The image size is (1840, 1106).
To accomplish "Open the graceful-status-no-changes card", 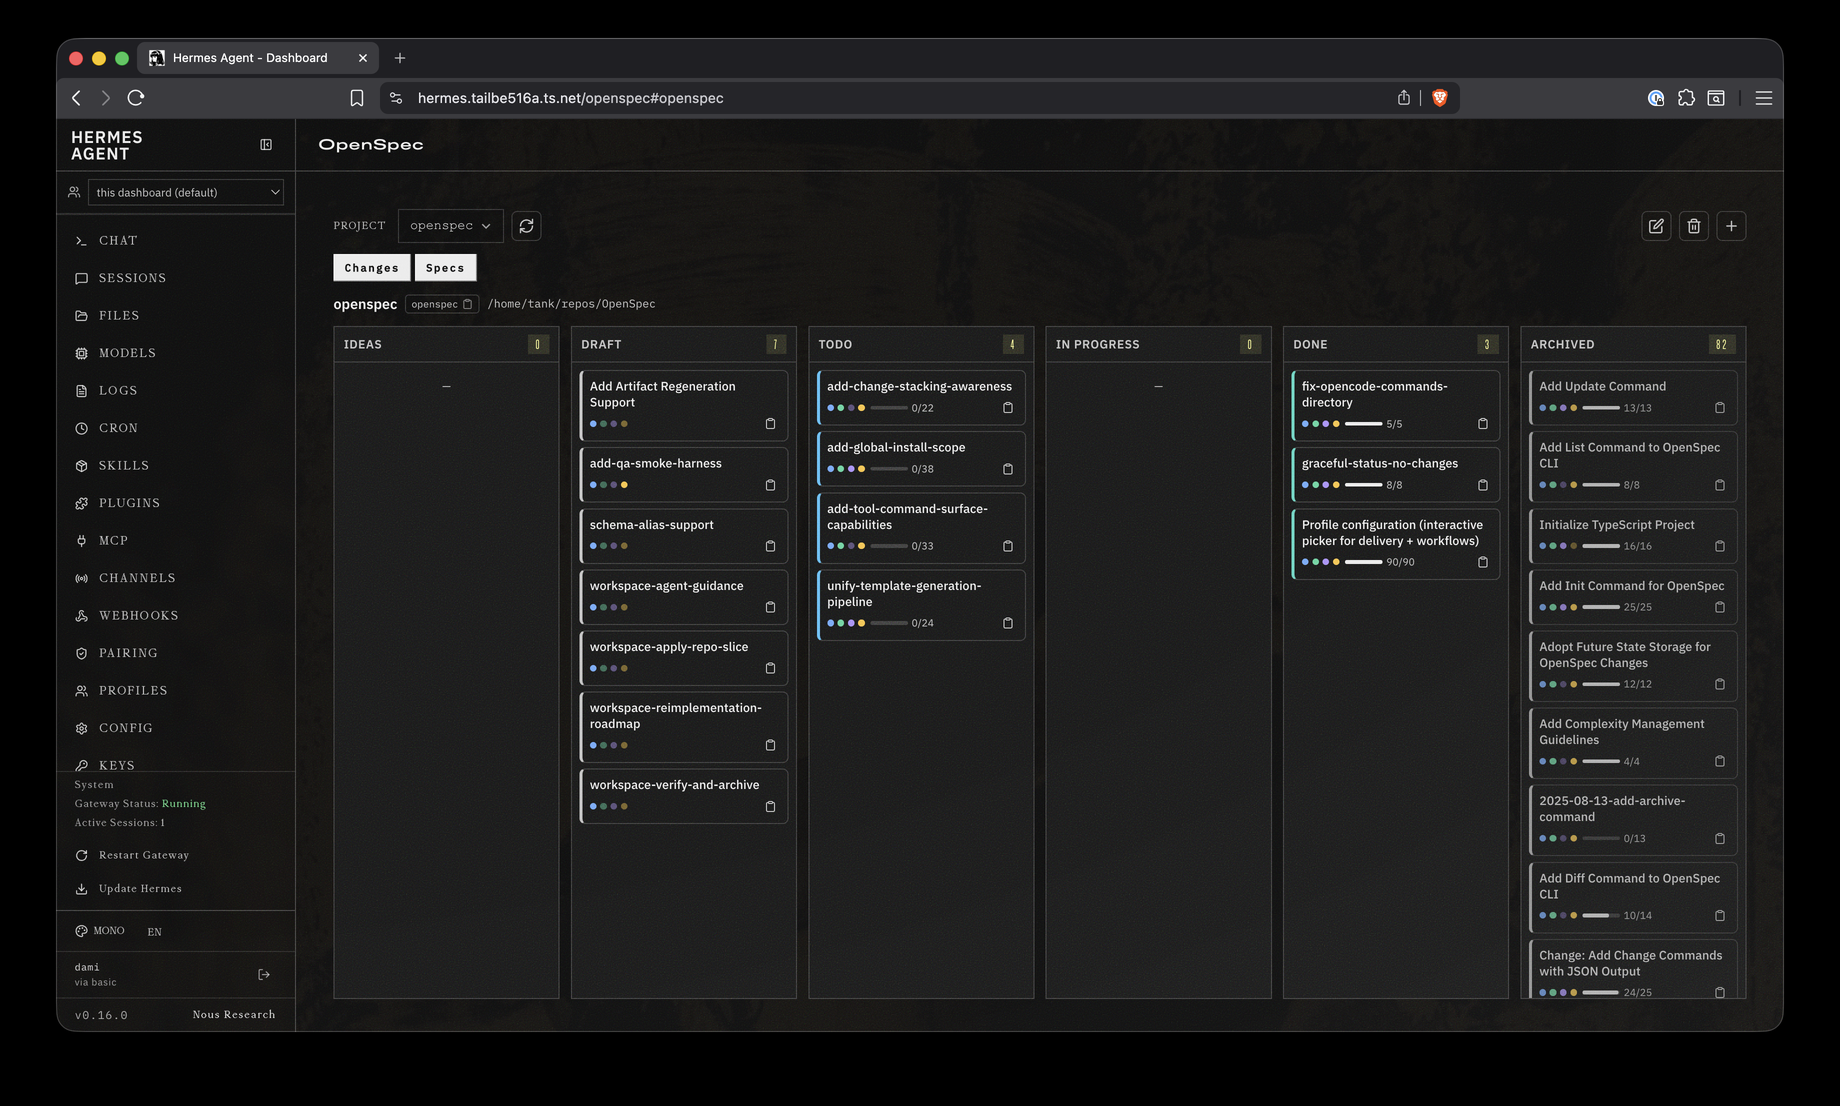I will [1395, 474].
